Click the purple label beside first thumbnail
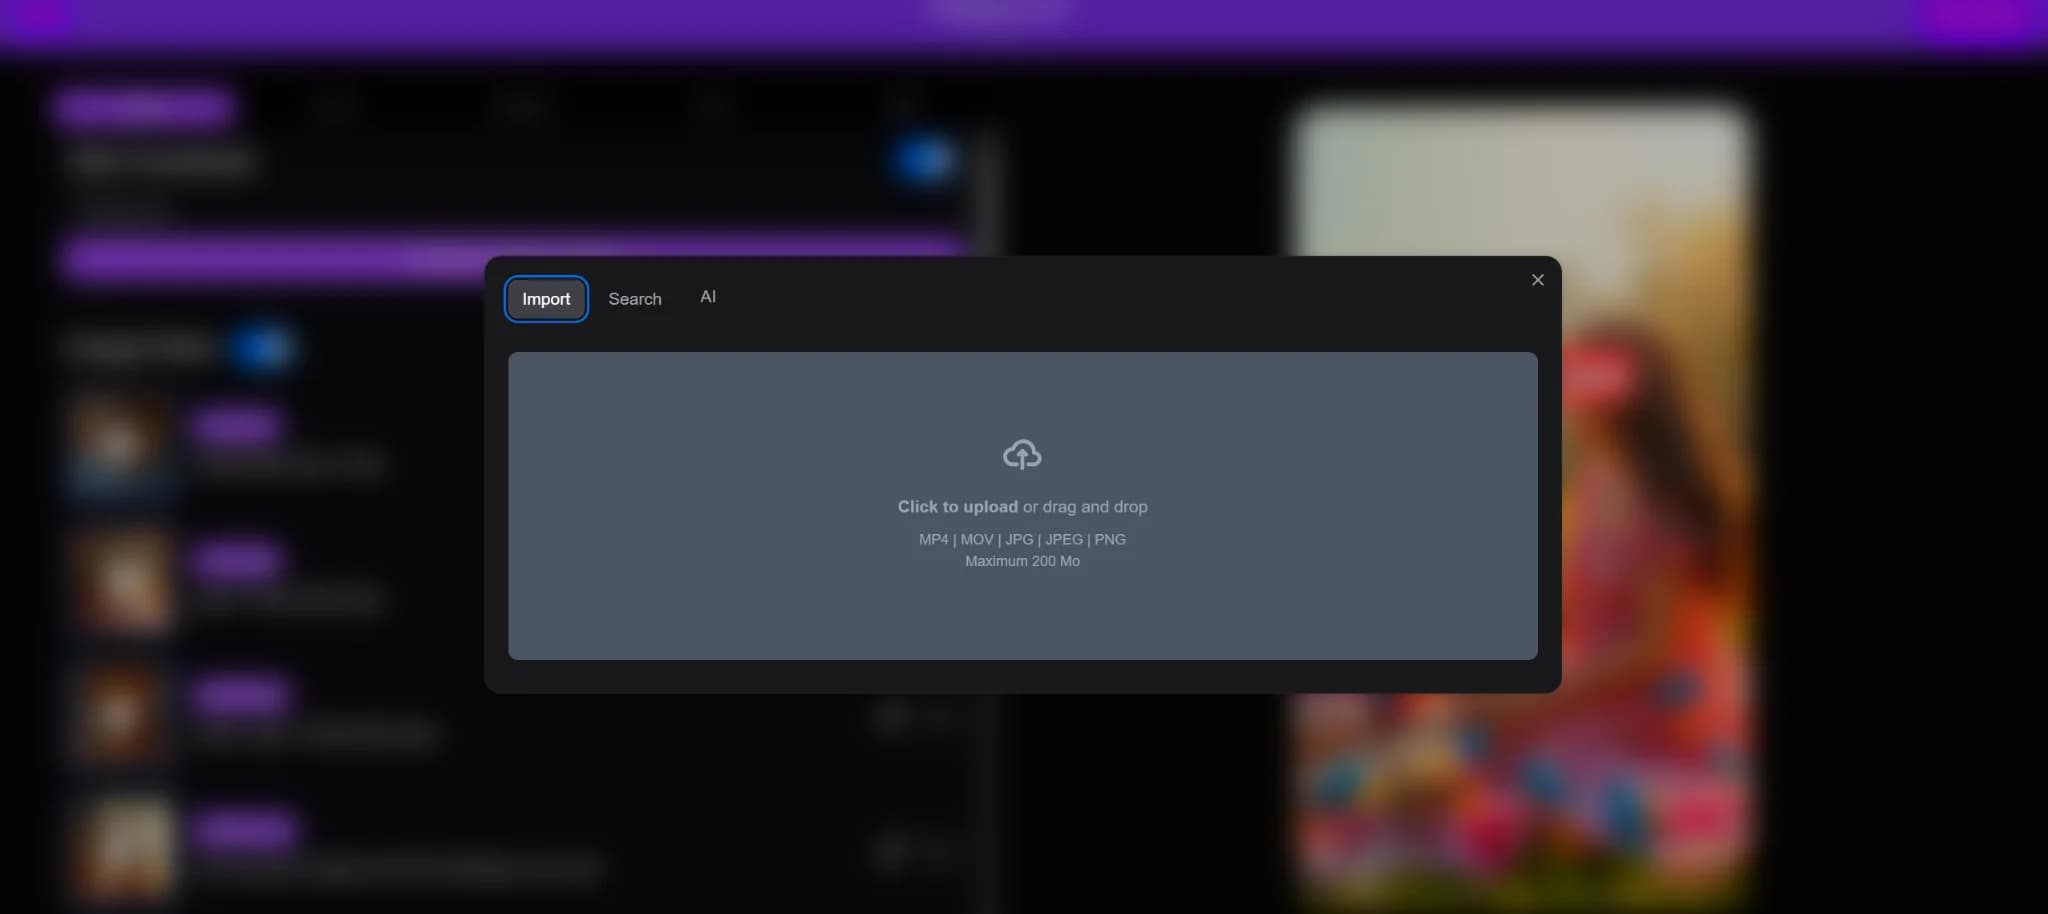The width and height of the screenshot is (2048, 914). pyautogui.click(x=237, y=427)
